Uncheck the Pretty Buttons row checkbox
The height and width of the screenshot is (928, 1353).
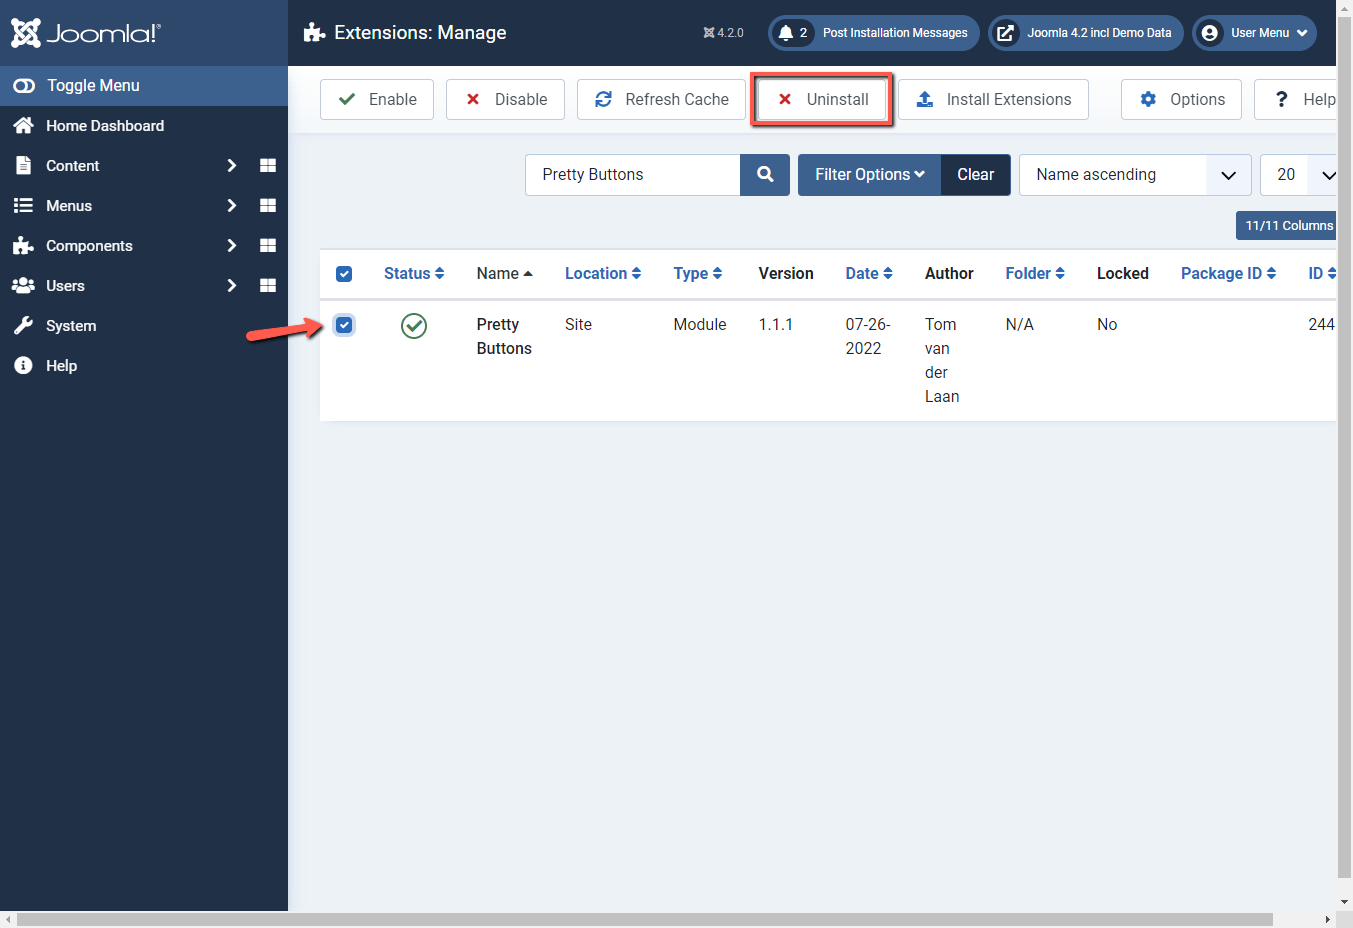pos(344,325)
